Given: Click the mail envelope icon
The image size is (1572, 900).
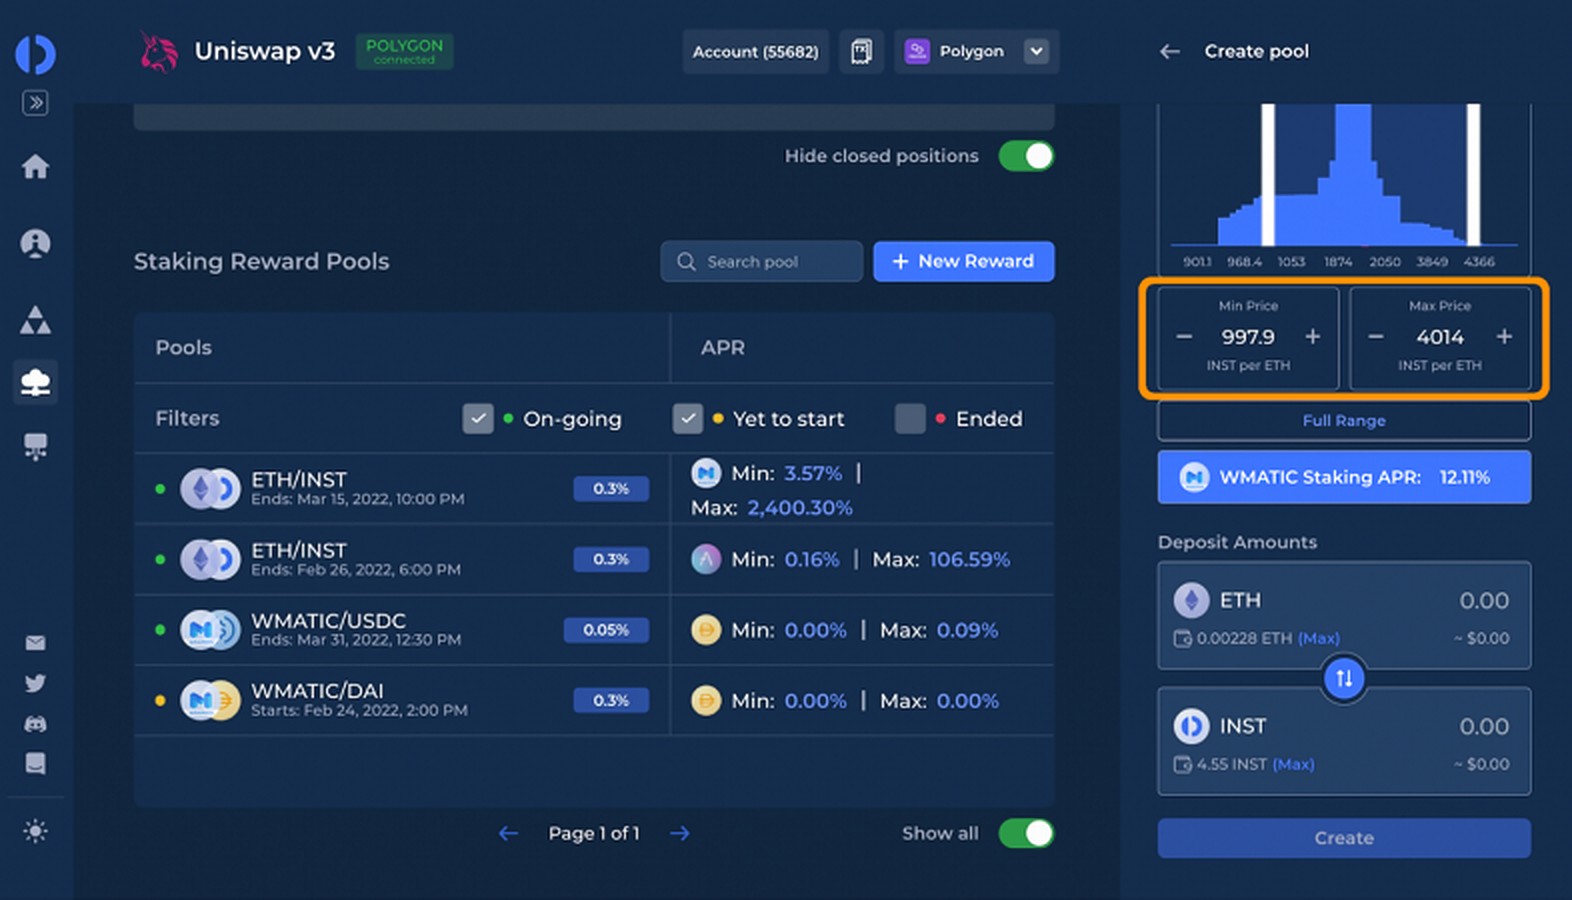Looking at the screenshot, I should 35,643.
